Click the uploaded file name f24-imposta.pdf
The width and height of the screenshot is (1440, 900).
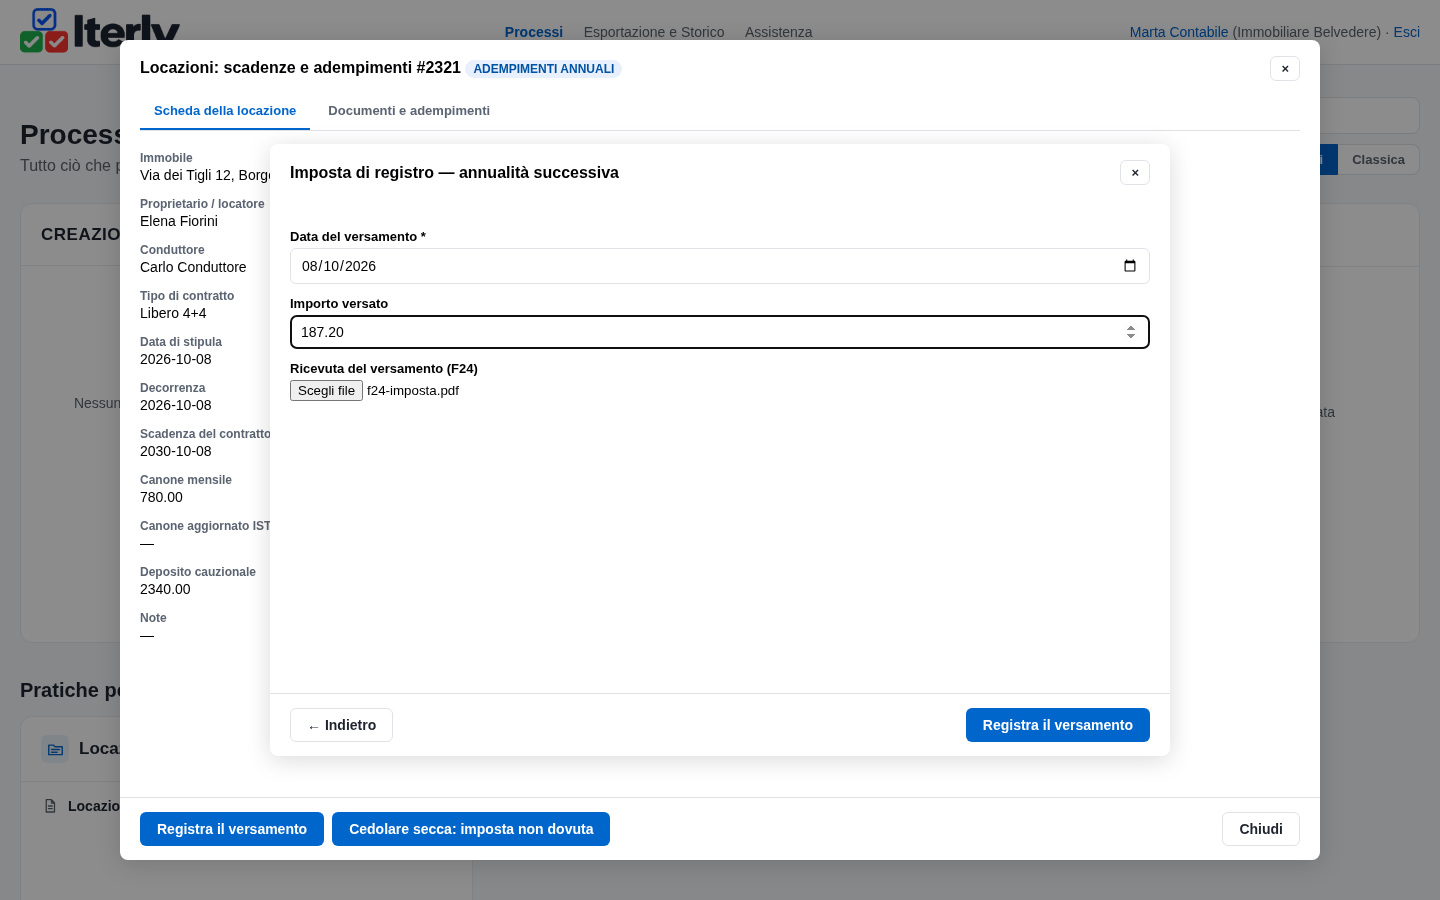click(413, 391)
